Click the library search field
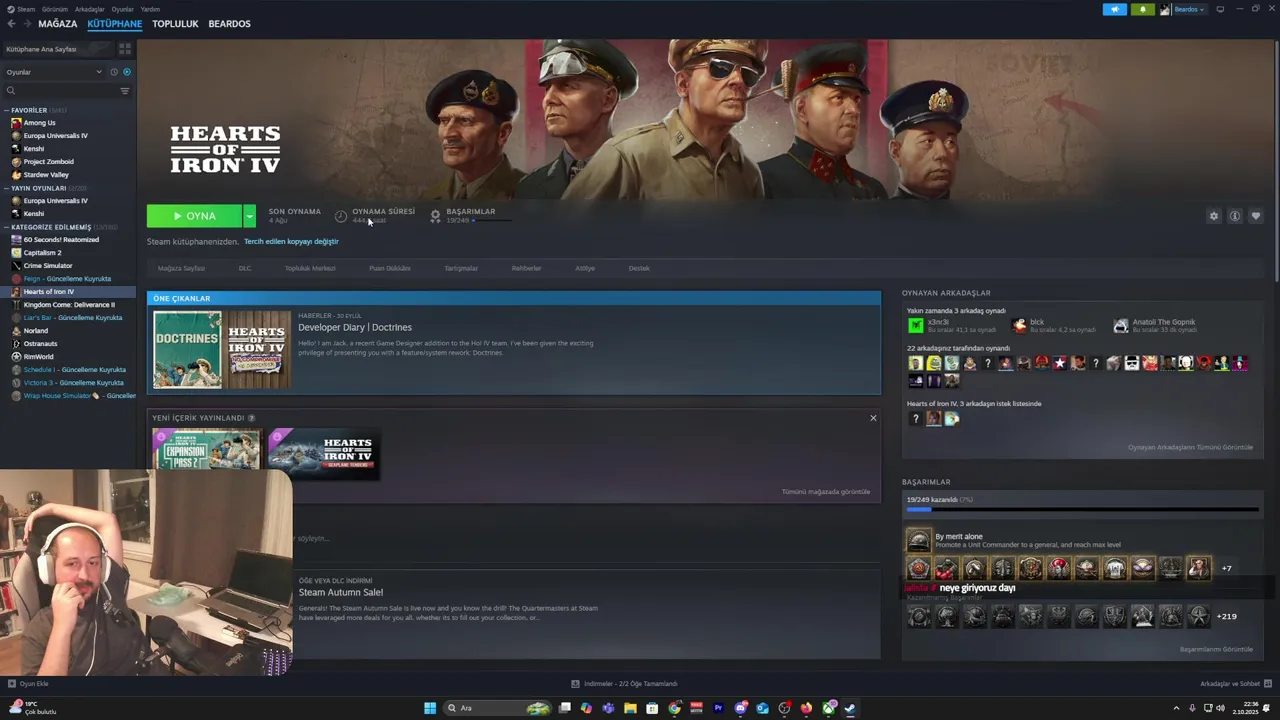 click(62, 91)
